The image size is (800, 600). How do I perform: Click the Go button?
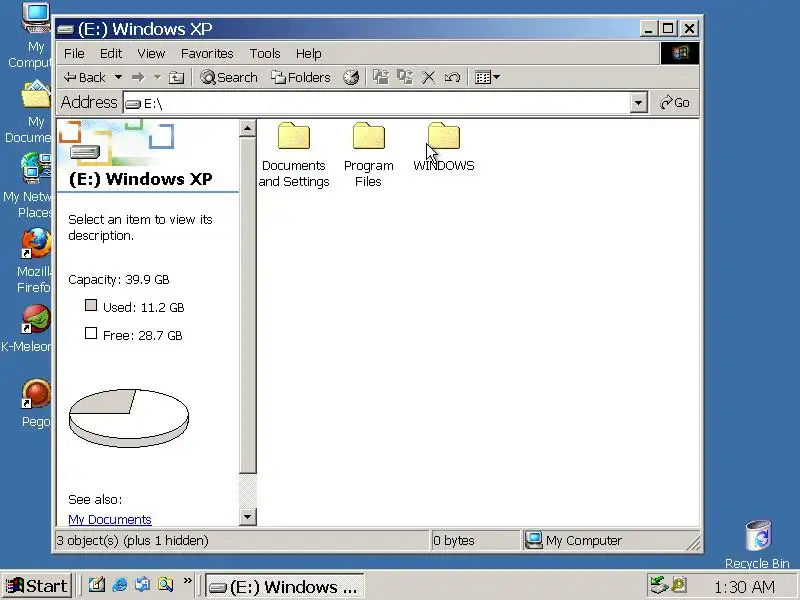[674, 103]
